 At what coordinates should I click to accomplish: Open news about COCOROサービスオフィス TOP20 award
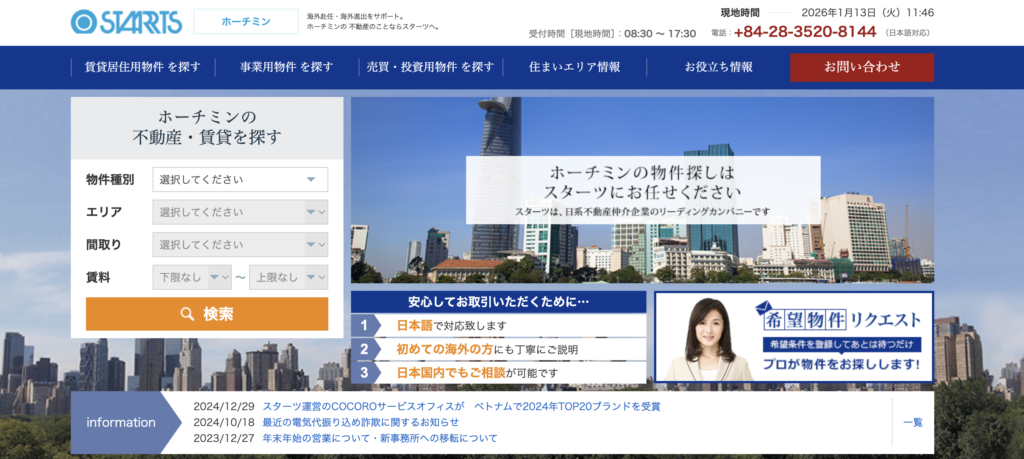pyautogui.click(x=461, y=406)
